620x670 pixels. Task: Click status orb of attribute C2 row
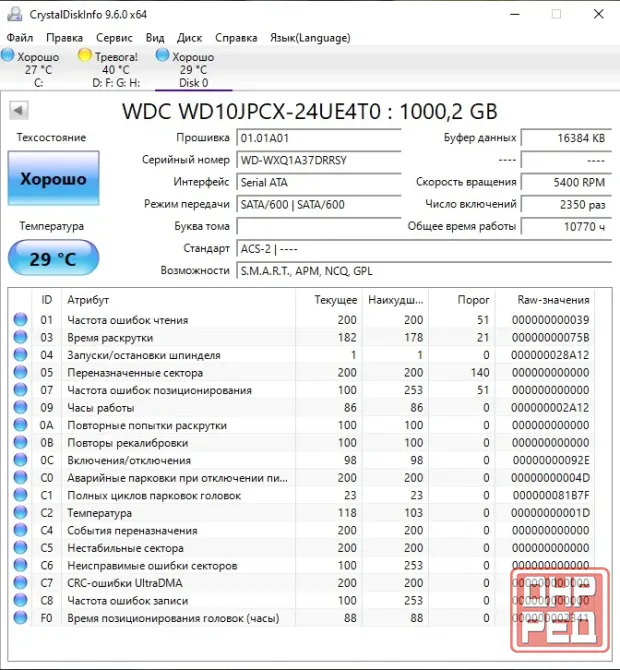pos(20,512)
